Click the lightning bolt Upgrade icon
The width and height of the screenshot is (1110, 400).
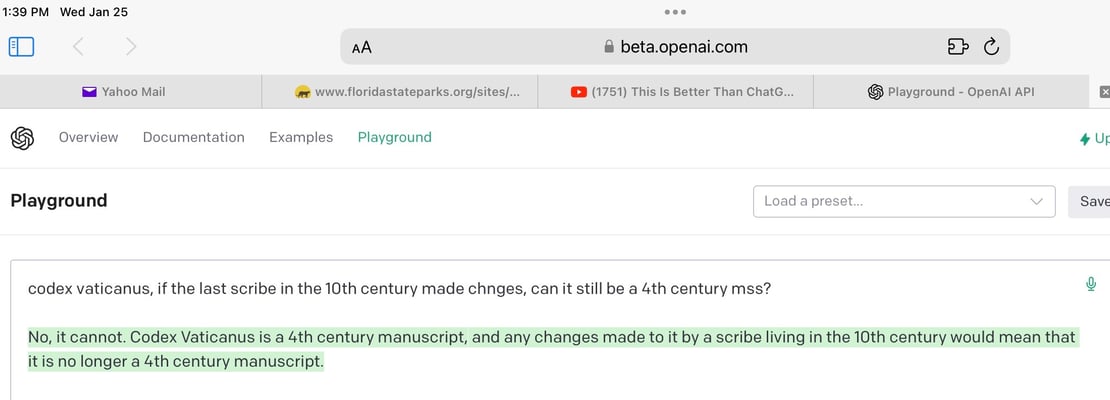1085,139
